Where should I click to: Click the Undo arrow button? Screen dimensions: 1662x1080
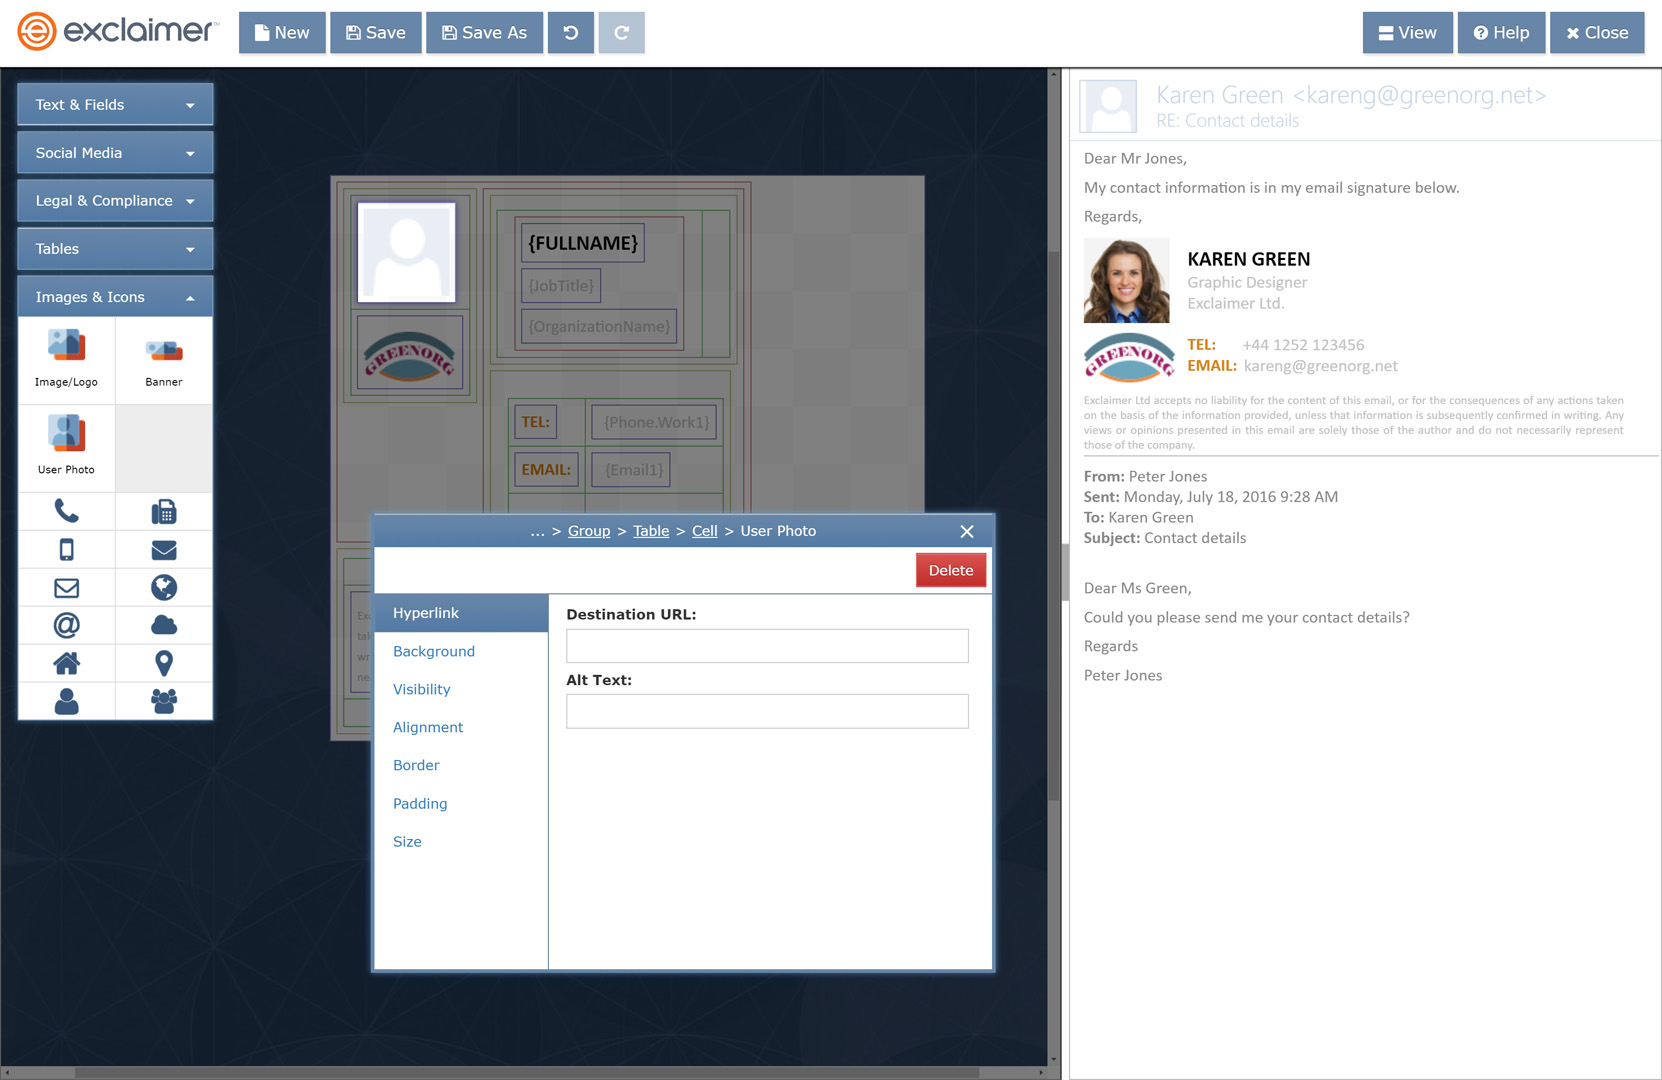[571, 33]
